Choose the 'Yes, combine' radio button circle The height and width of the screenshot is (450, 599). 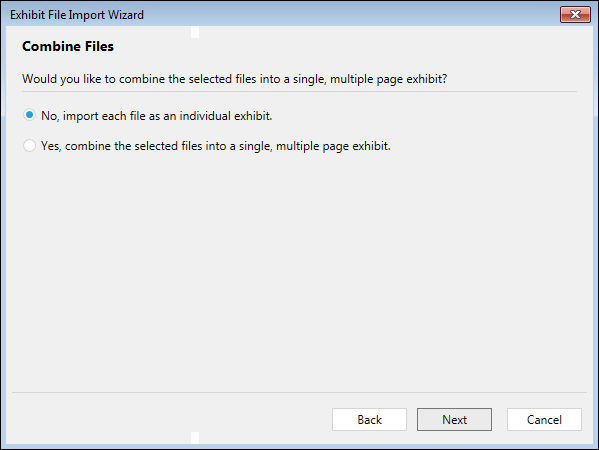pos(29,146)
